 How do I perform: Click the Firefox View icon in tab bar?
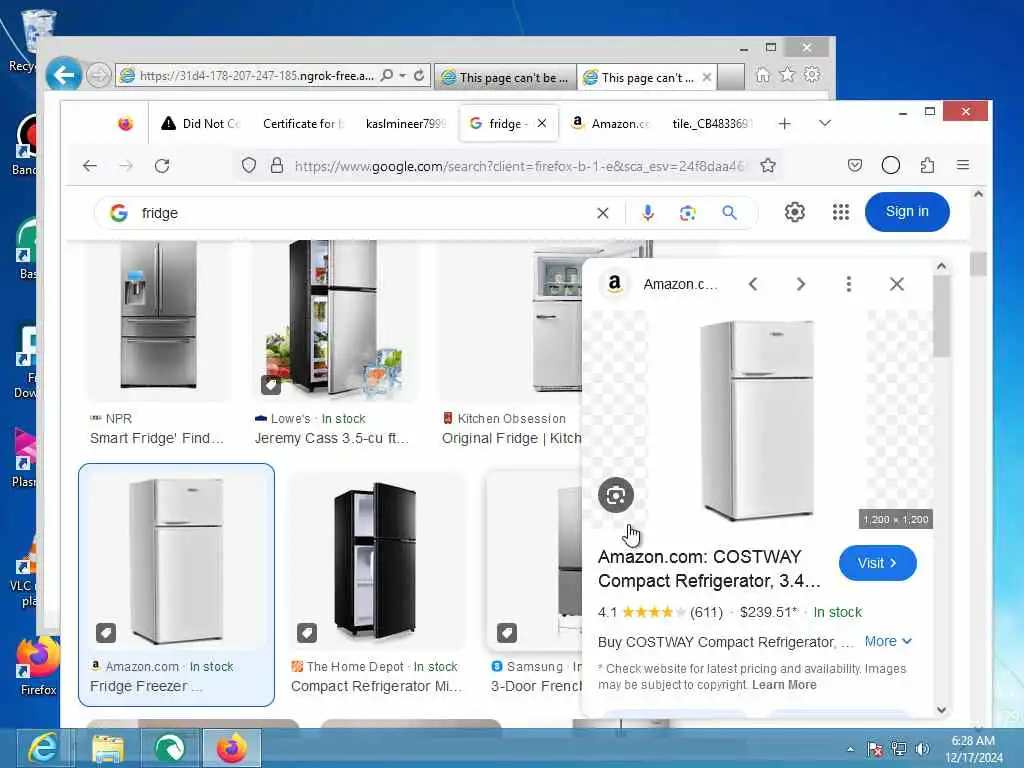(x=125, y=123)
